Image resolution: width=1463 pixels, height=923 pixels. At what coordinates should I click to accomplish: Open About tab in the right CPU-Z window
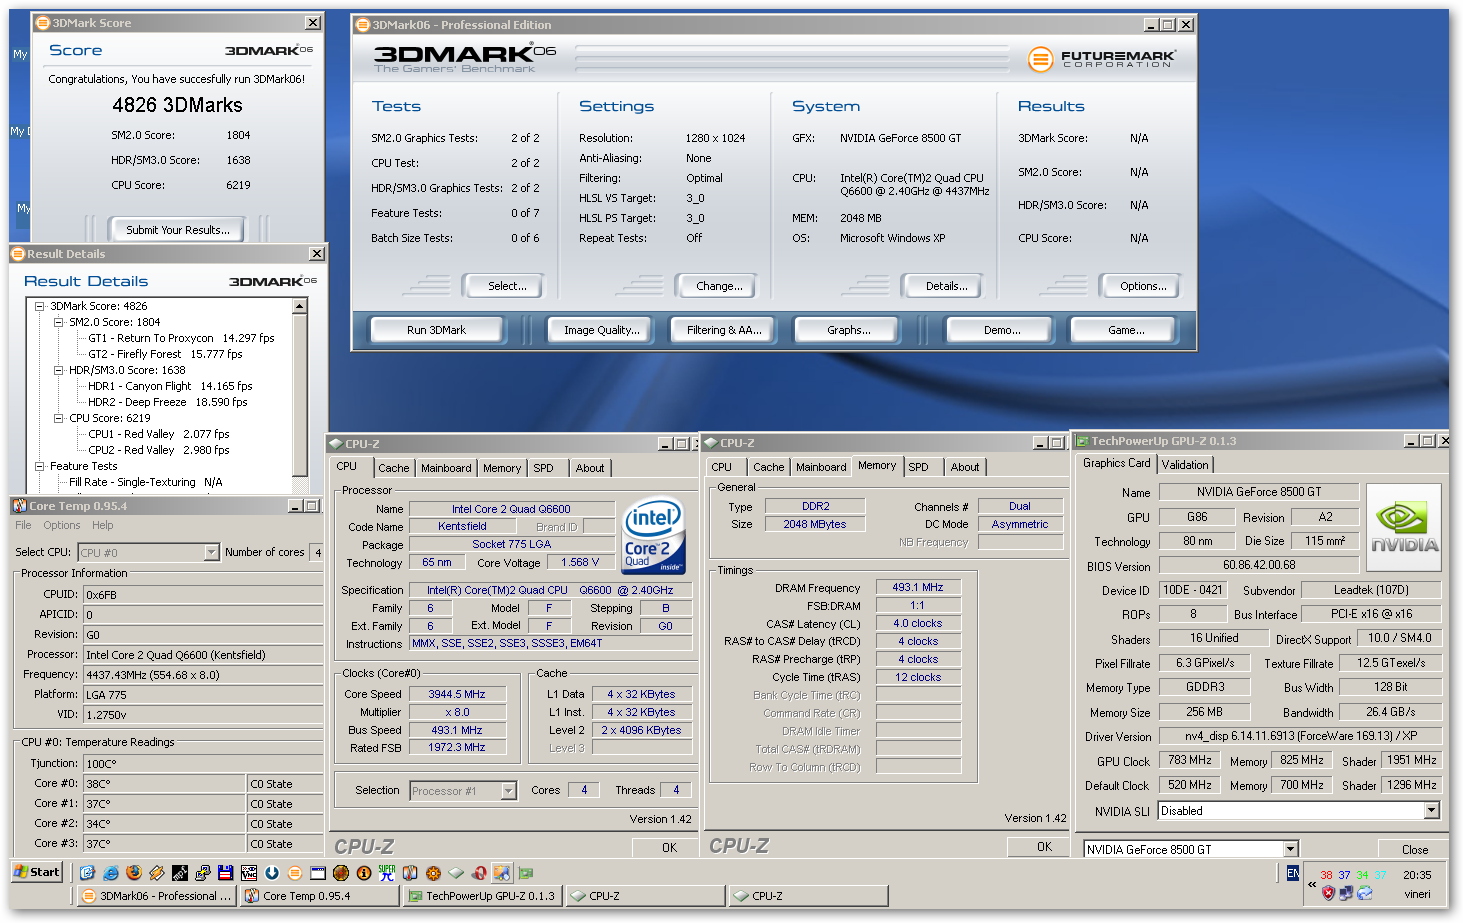point(965,467)
